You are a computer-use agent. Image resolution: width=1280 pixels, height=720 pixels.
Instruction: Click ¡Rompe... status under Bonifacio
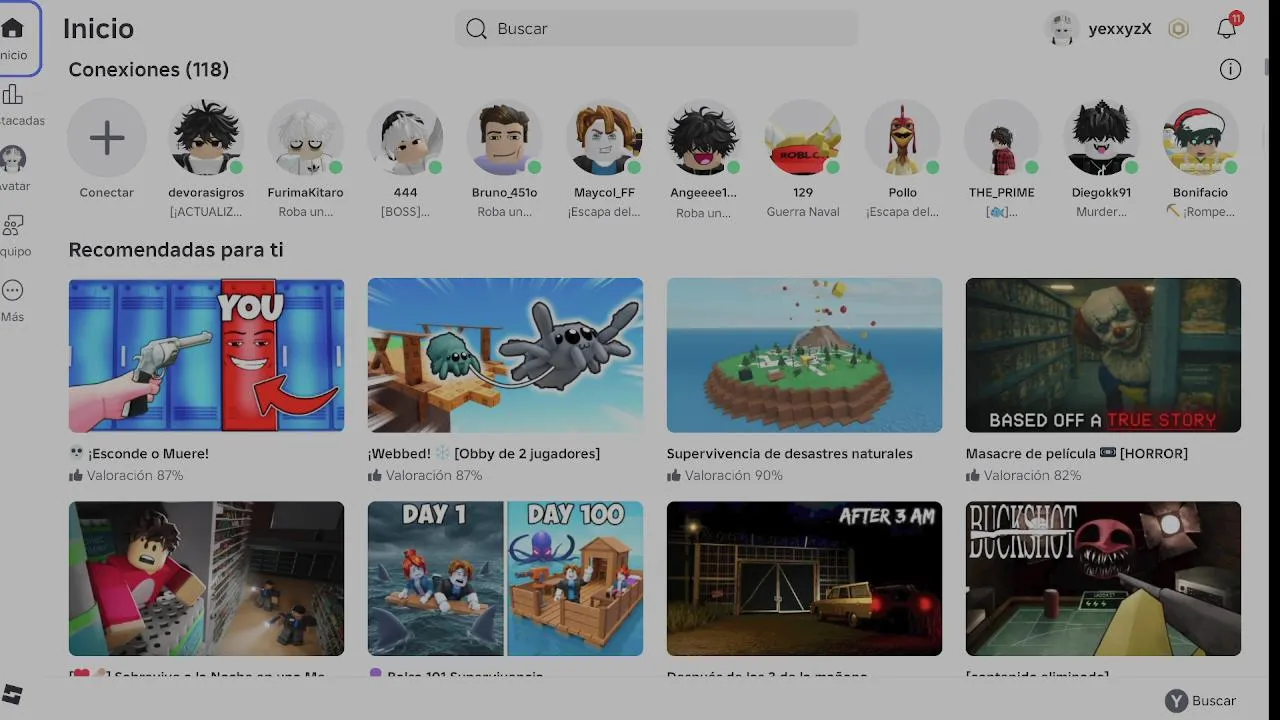point(1200,212)
